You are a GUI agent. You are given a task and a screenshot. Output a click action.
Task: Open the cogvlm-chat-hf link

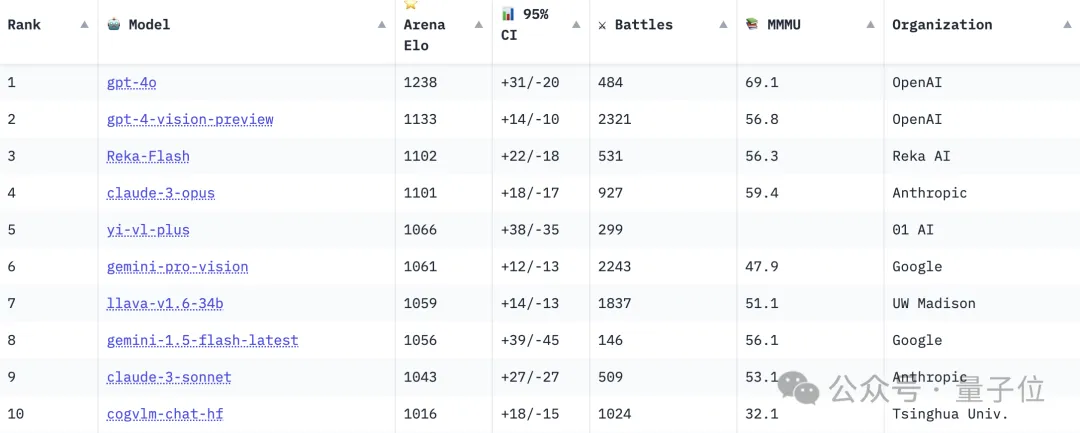(165, 414)
